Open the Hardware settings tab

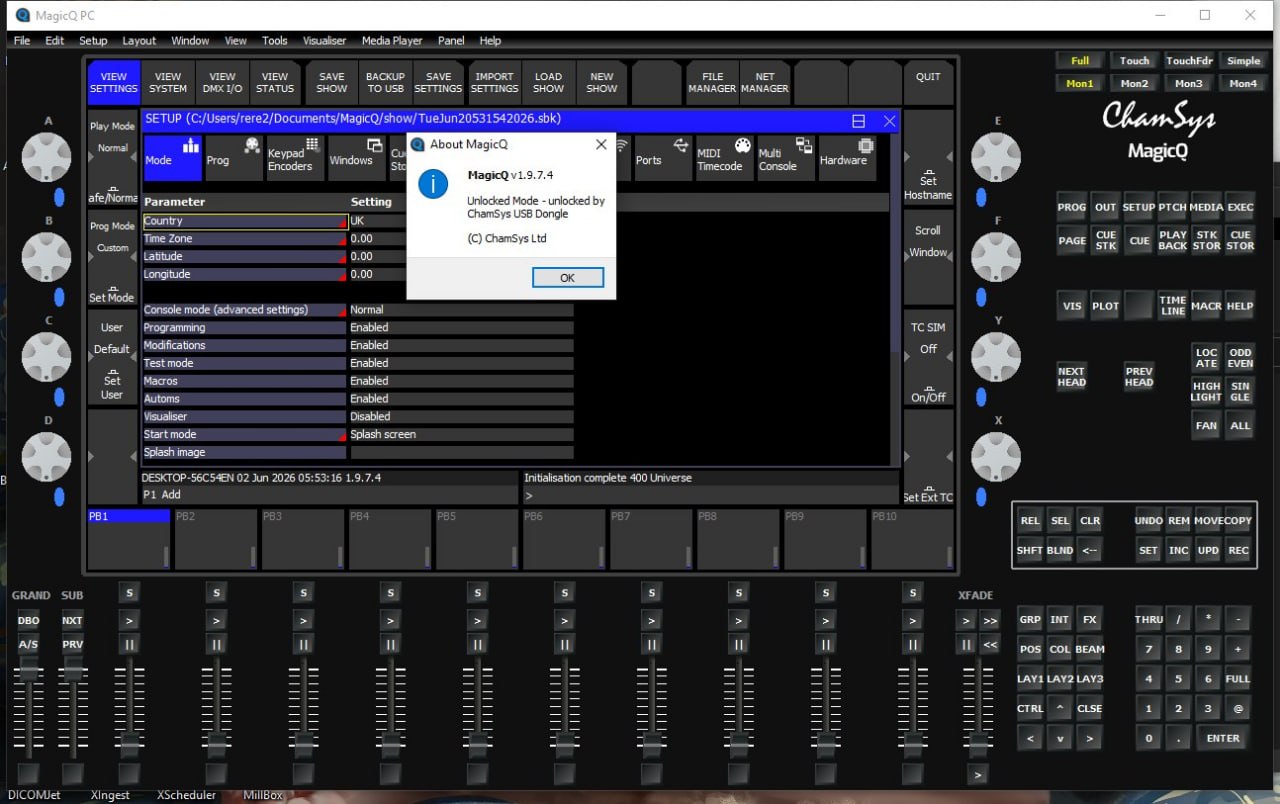(x=846, y=159)
